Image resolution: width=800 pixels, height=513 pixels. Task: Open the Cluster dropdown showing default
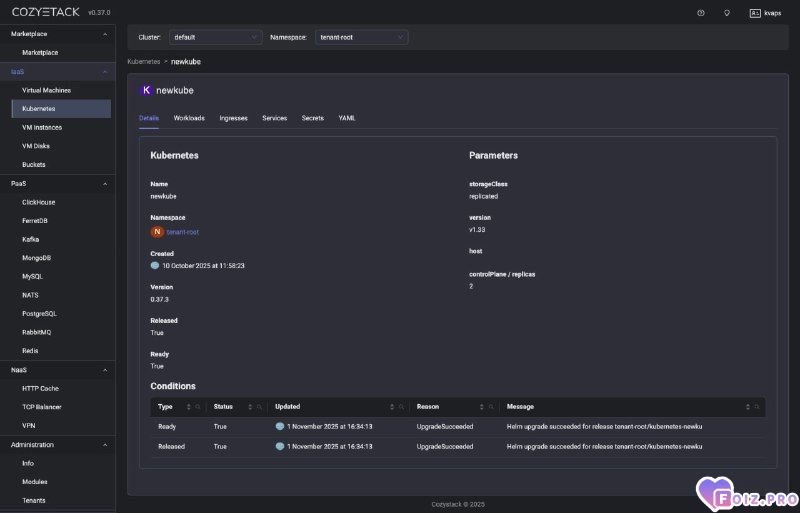click(215, 37)
